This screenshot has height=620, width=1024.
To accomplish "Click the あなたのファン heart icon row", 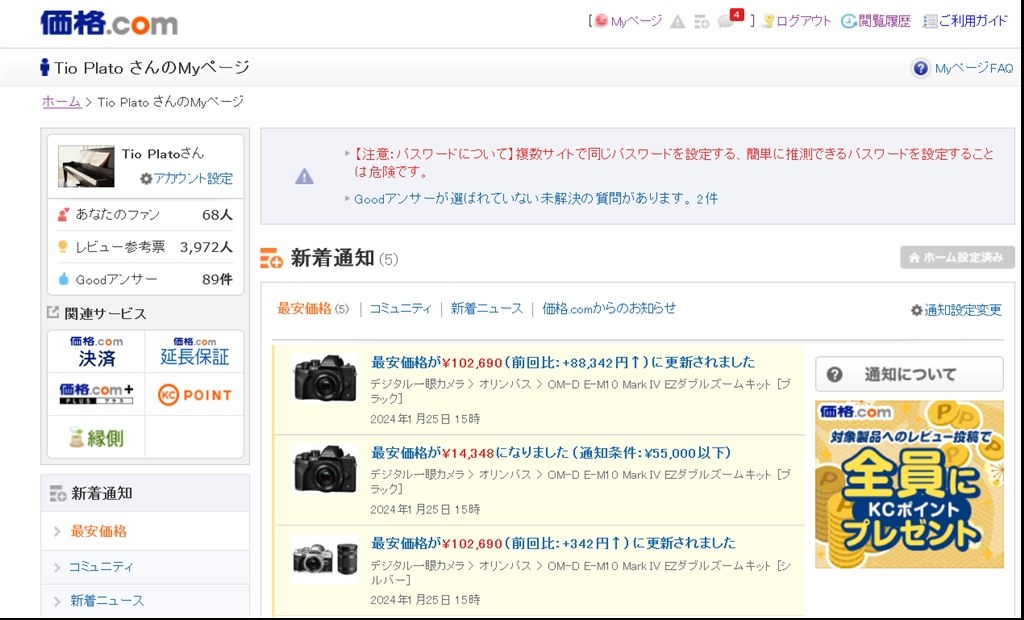I will pos(145,214).
